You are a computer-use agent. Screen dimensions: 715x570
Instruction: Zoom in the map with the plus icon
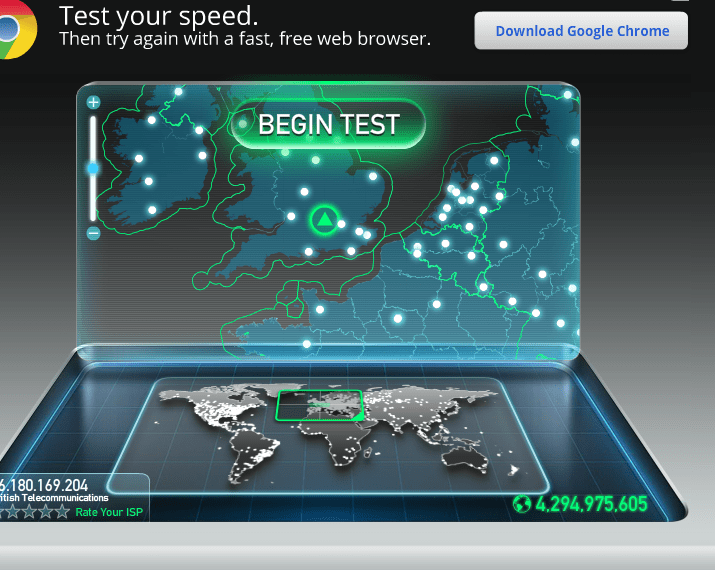tap(93, 102)
